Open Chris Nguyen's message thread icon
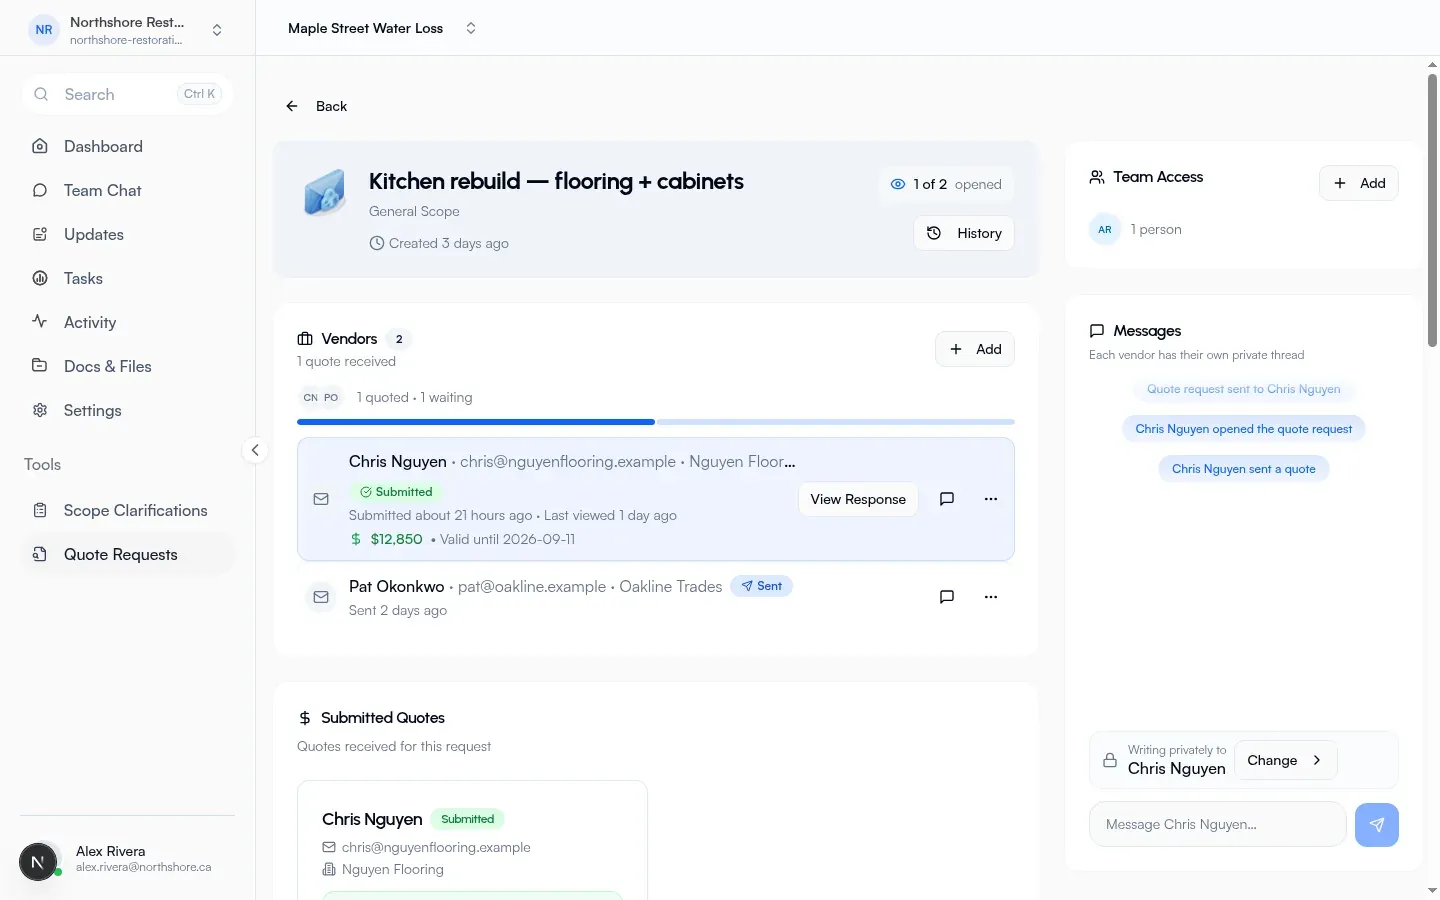The width and height of the screenshot is (1440, 900). click(946, 499)
